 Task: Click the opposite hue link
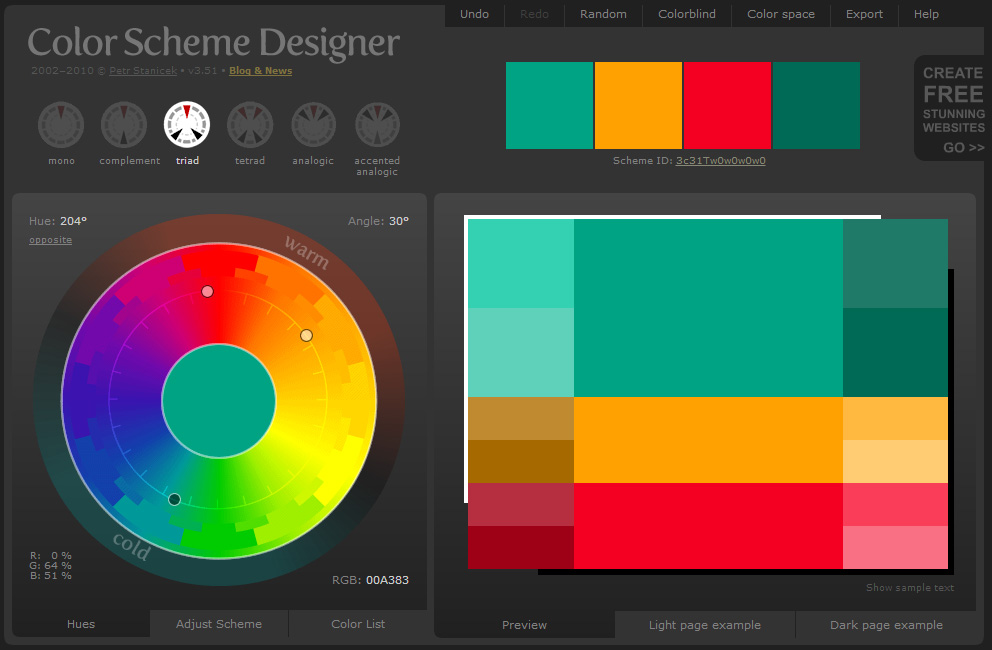[x=51, y=240]
